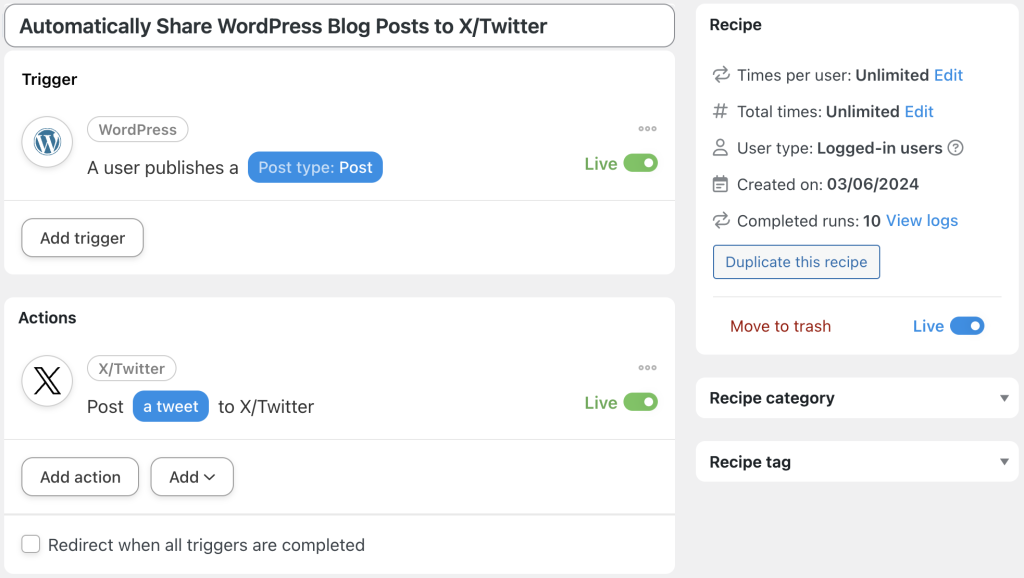Click the Duplicate this recipe button
The height and width of the screenshot is (578, 1024).
click(796, 261)
